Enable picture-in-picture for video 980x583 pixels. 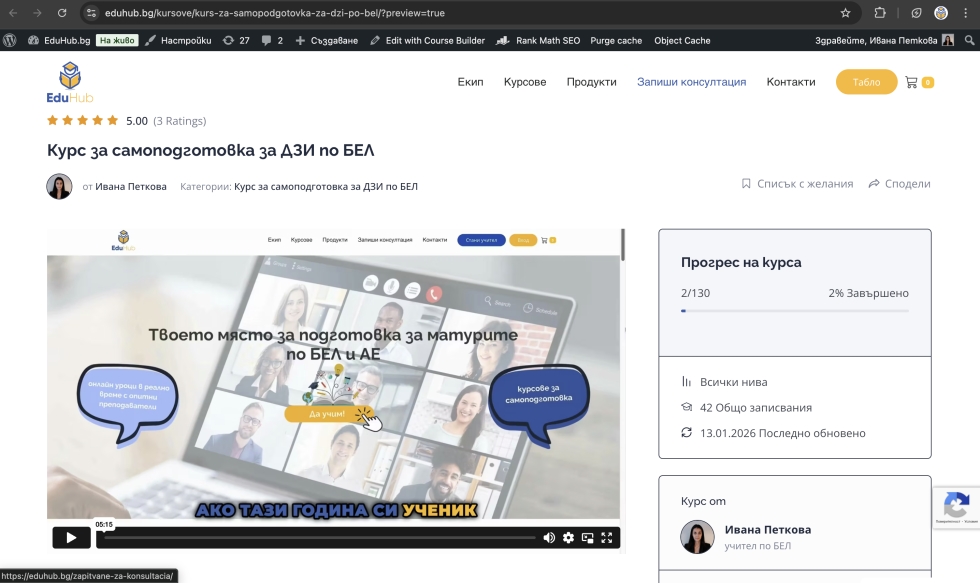tap(587, 537)
